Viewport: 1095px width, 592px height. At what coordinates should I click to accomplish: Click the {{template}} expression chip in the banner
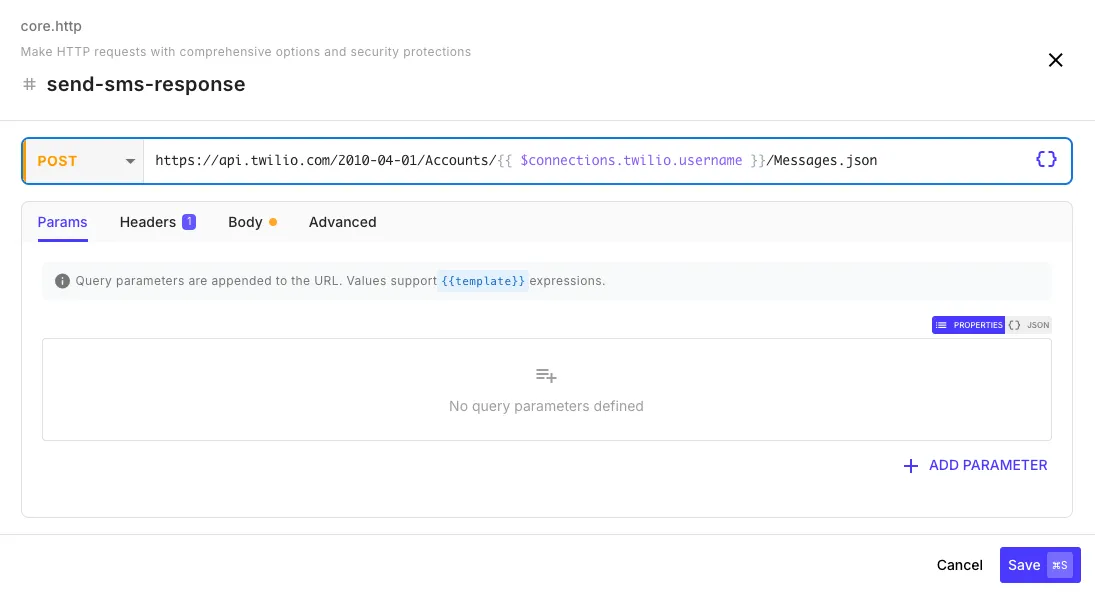(483, 281)
